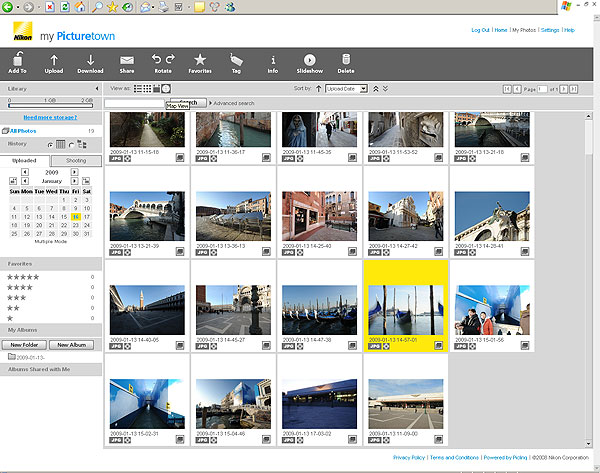Go to the last page of results
Image resolution: width=600 pixels, height=473 pixels.
click(573, 89)
